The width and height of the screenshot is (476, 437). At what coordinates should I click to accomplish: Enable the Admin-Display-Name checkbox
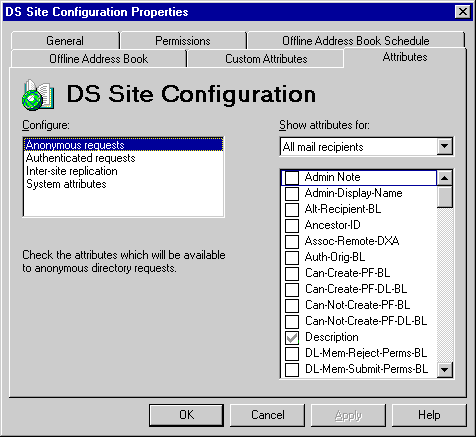pyautogui.click(x=292, y=193)
